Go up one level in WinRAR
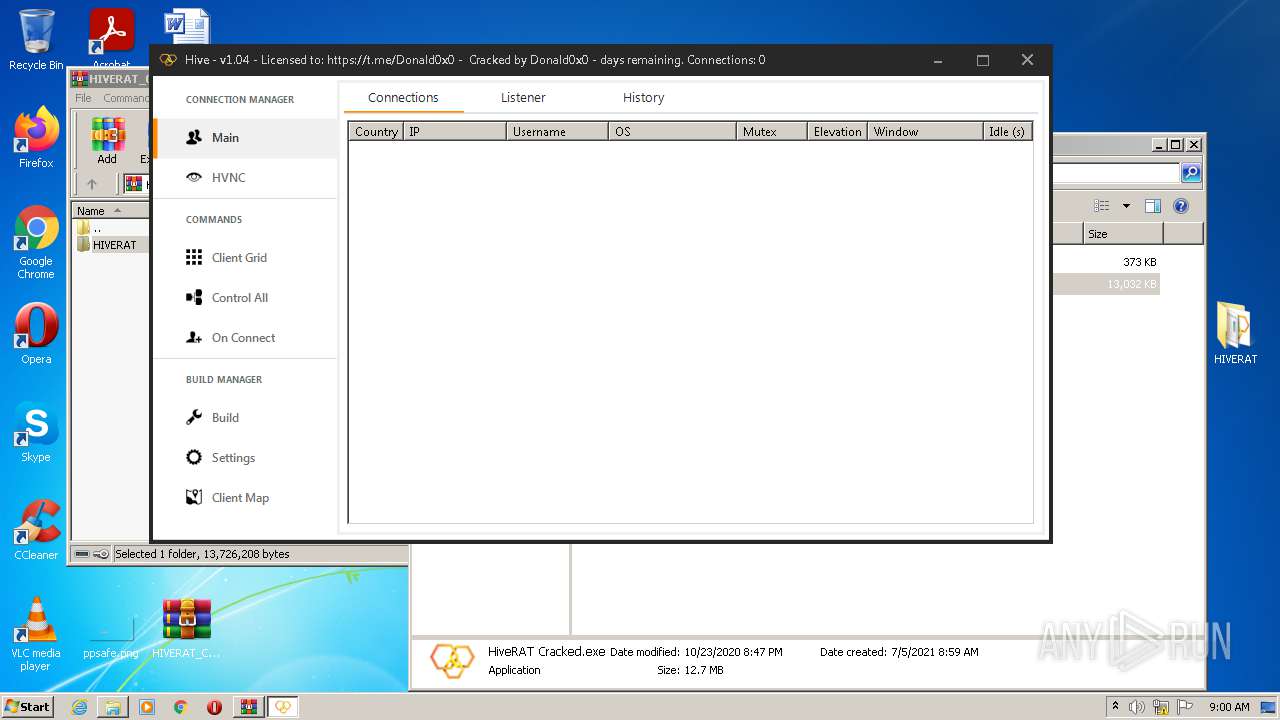 [x=92, y=184]
